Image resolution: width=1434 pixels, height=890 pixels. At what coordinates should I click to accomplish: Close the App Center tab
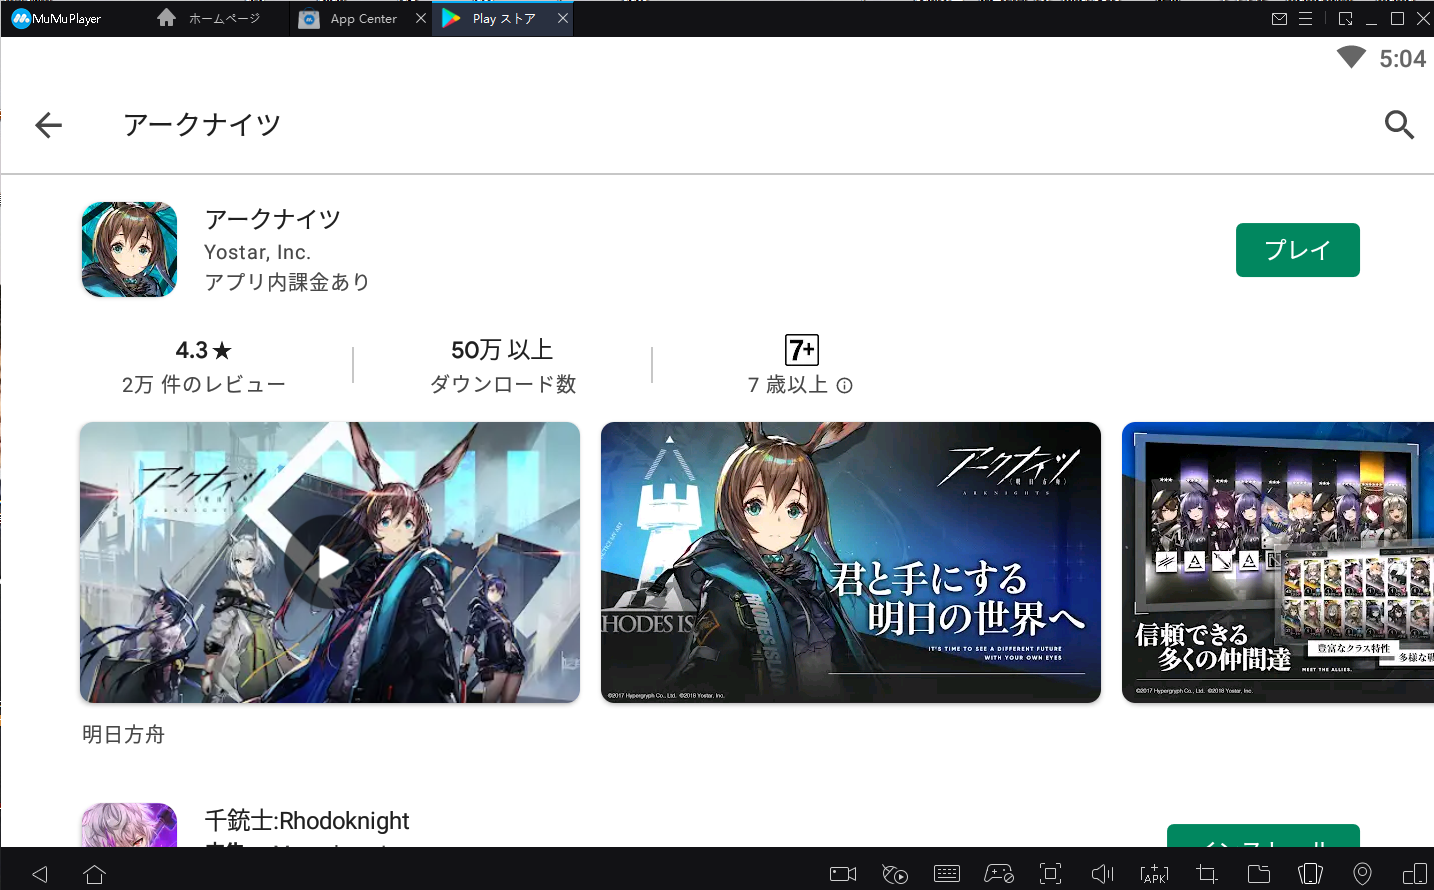[421, 18]
